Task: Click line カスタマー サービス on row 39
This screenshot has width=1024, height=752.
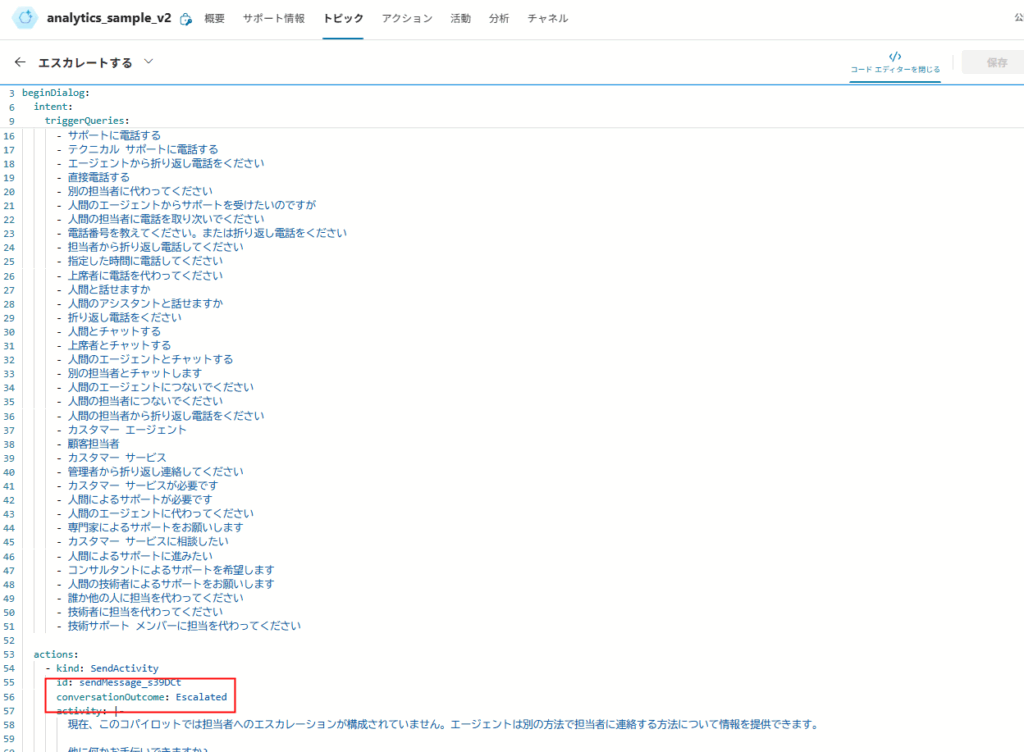Action: point(117,458)
